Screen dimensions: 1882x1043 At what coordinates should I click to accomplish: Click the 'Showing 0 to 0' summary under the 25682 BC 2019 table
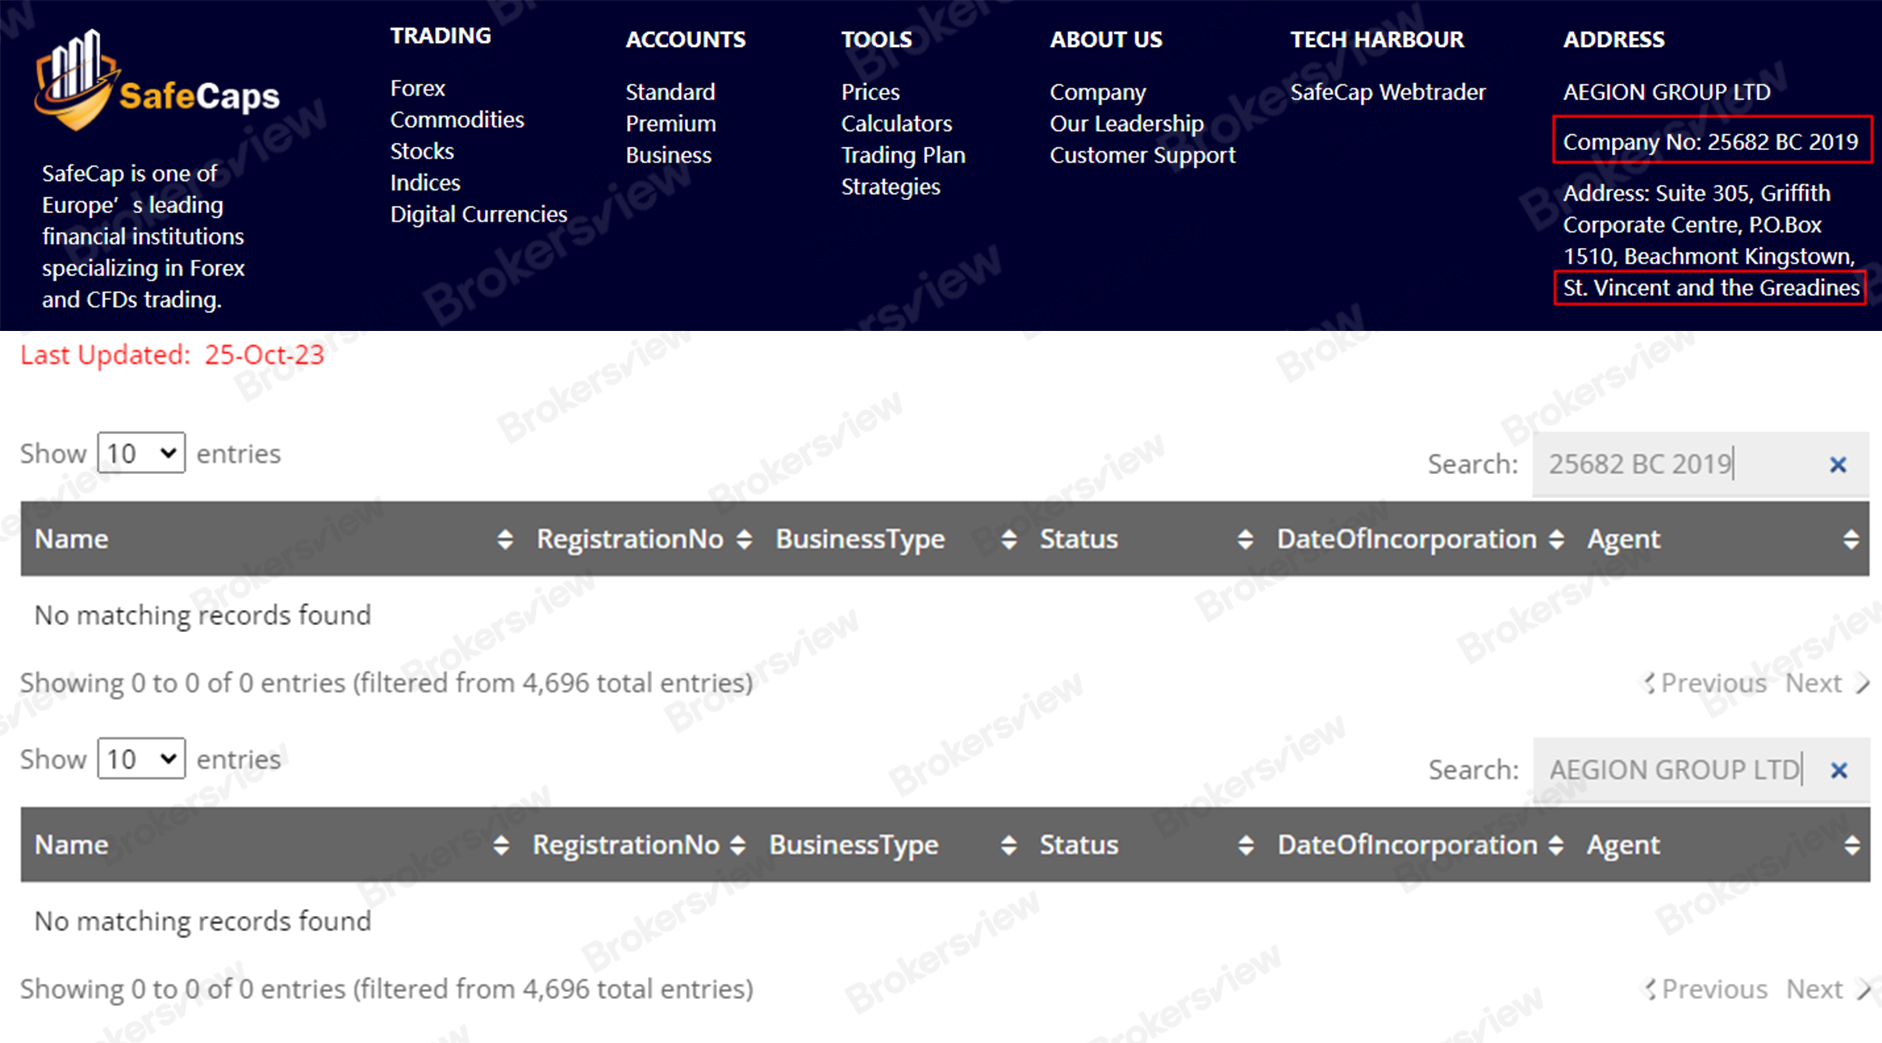pyautogui.click(x=387, y=683)
